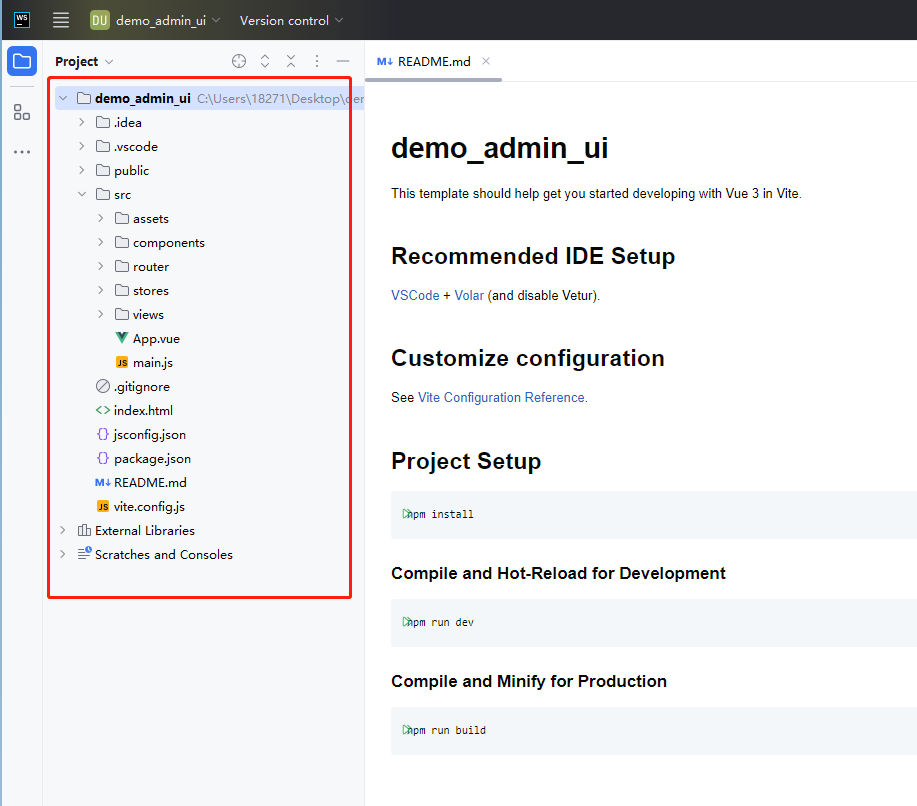
Task: Open the main hamburger menu
Action: (x=61, y=20)
